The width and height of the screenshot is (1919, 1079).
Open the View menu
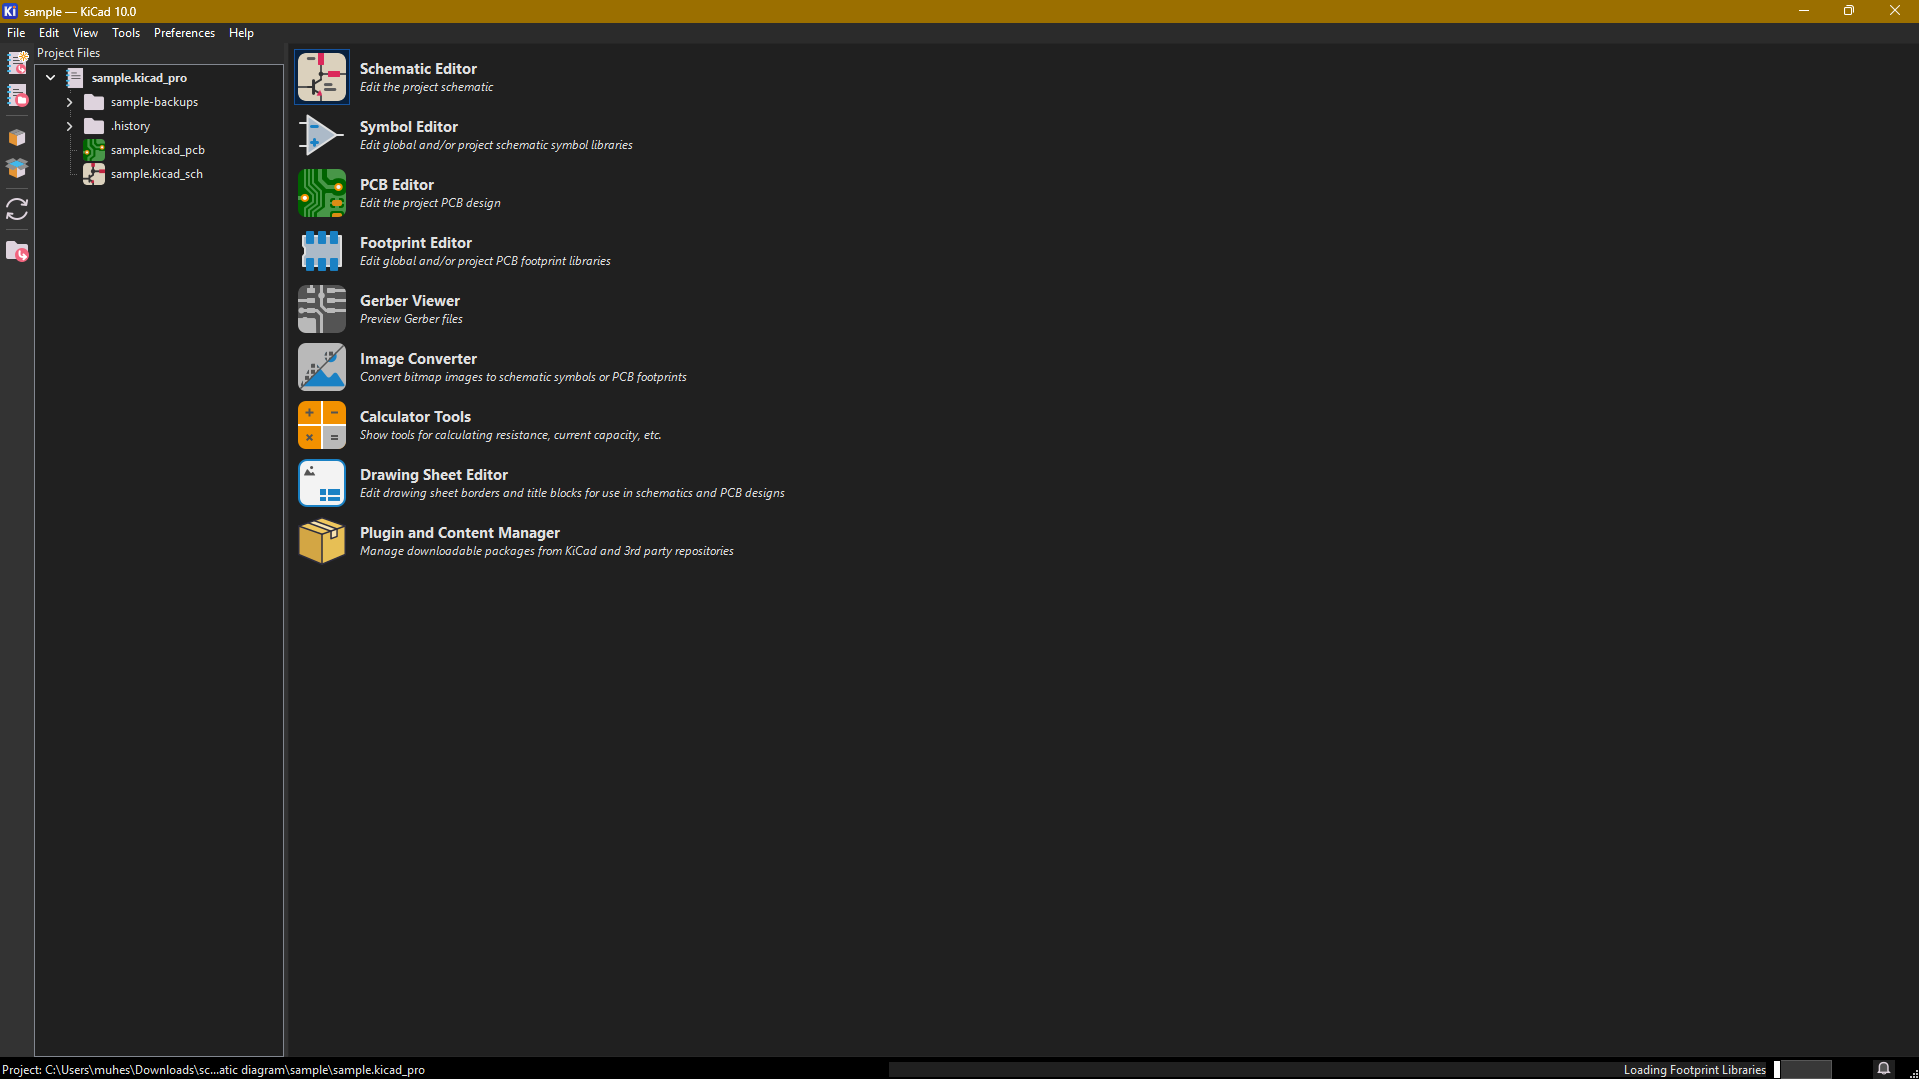click(x=85, y=33)
